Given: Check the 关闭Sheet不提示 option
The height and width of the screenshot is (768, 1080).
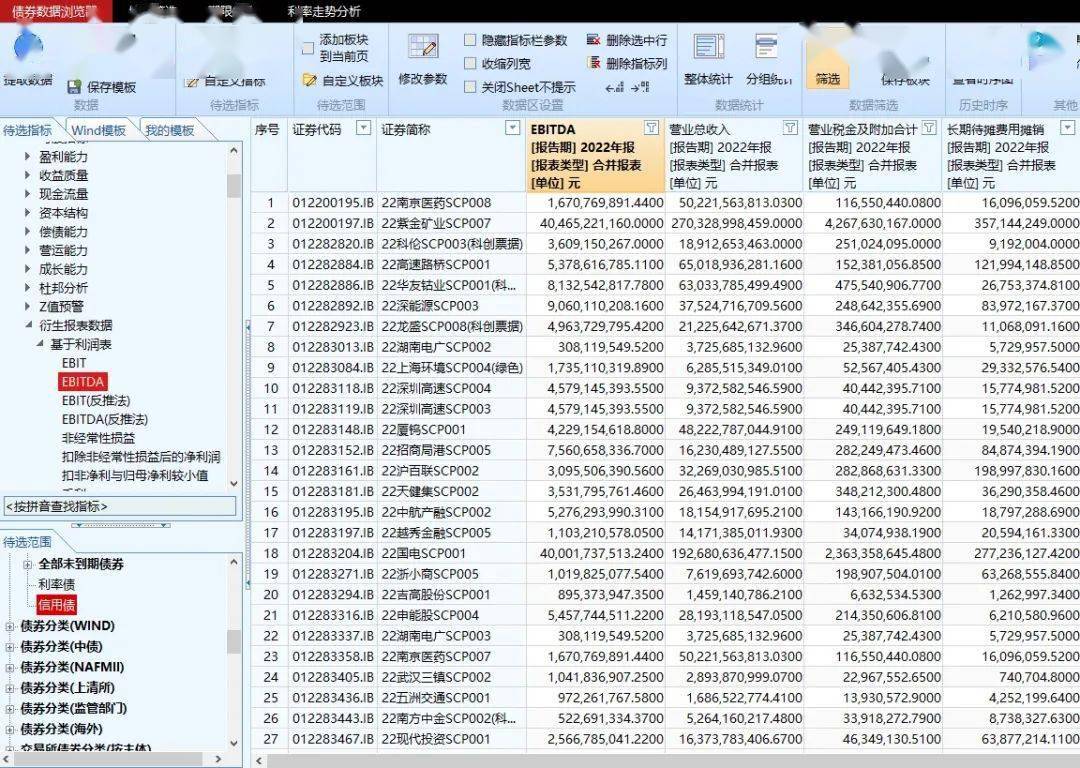Looking at the screenshot, I should (468, 85).
